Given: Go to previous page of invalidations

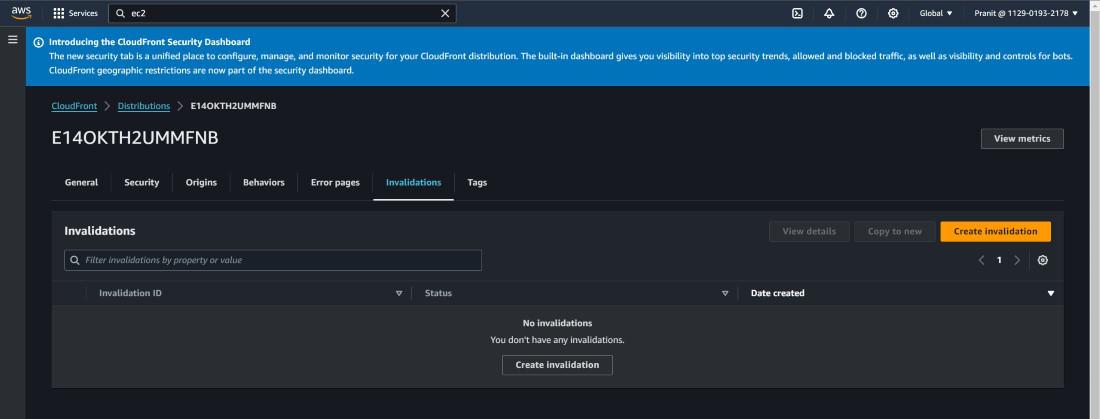Looking at the screenshot, I should pos(981,260).
